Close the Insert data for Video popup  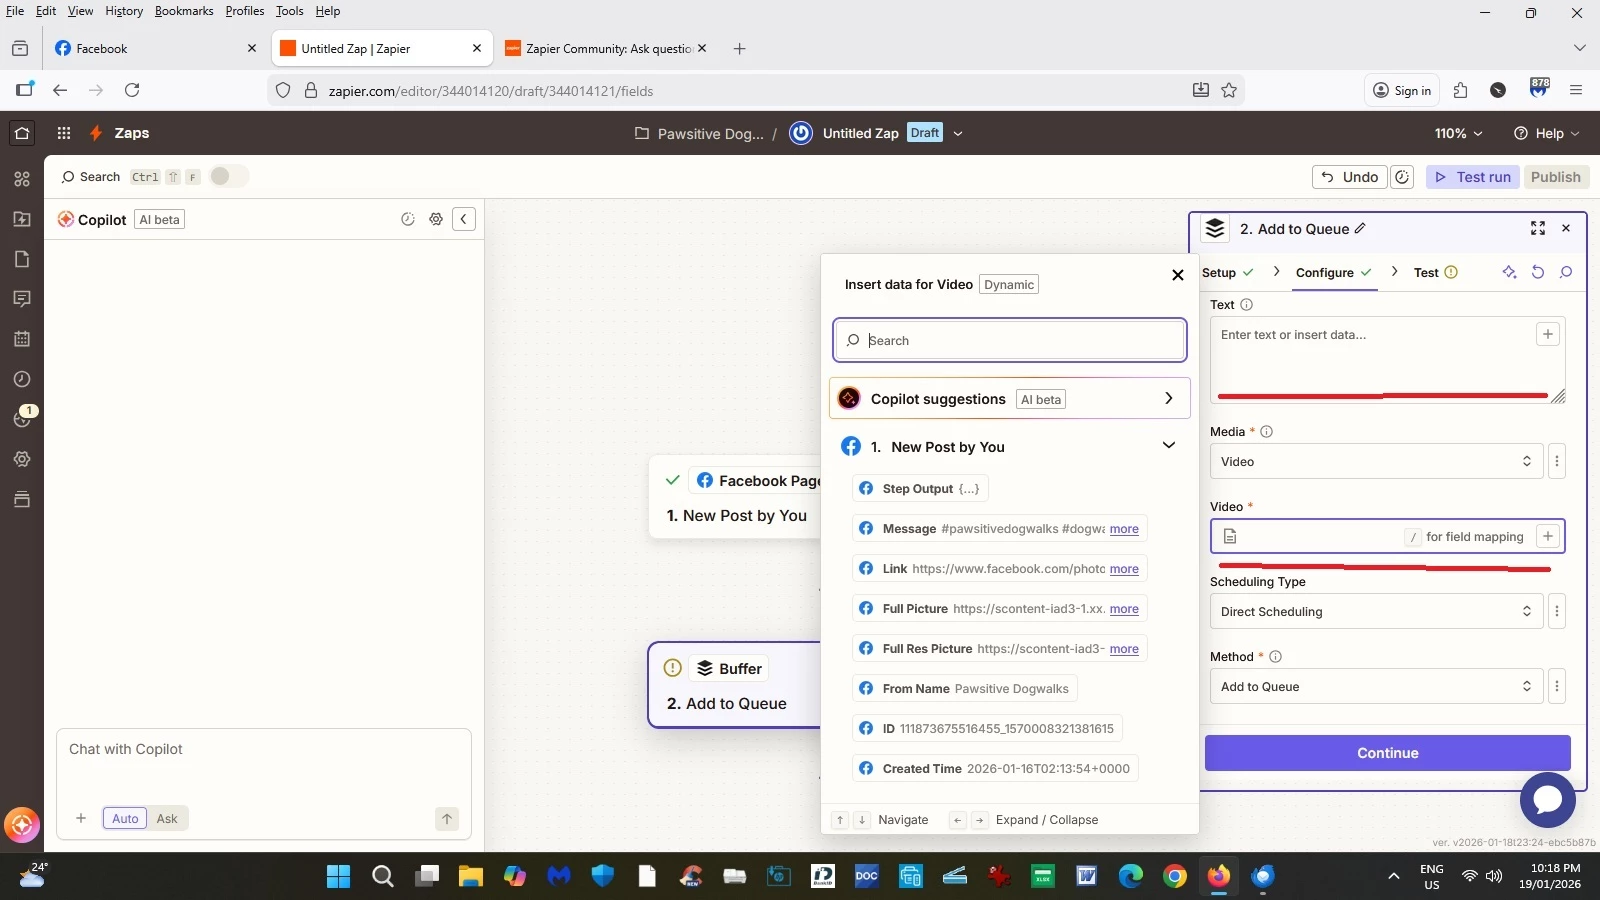tap(1178, 275)
